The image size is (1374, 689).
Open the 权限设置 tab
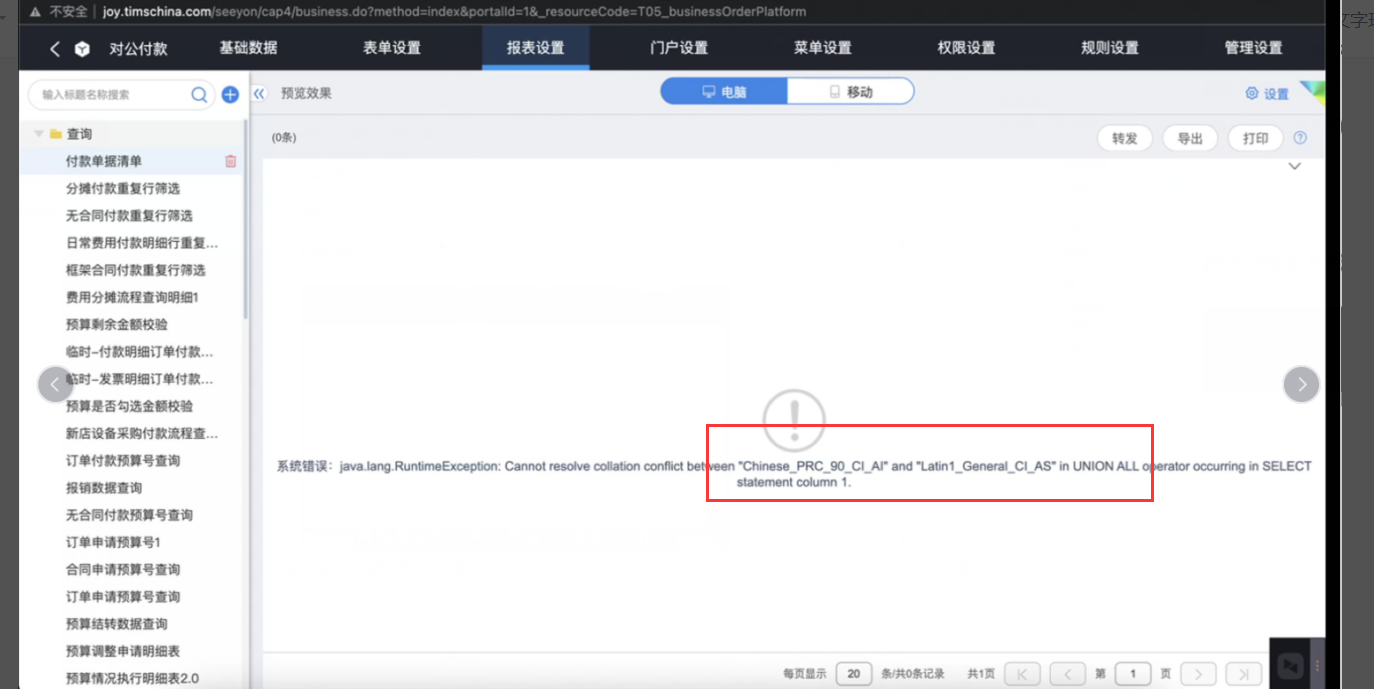point(966,48)
